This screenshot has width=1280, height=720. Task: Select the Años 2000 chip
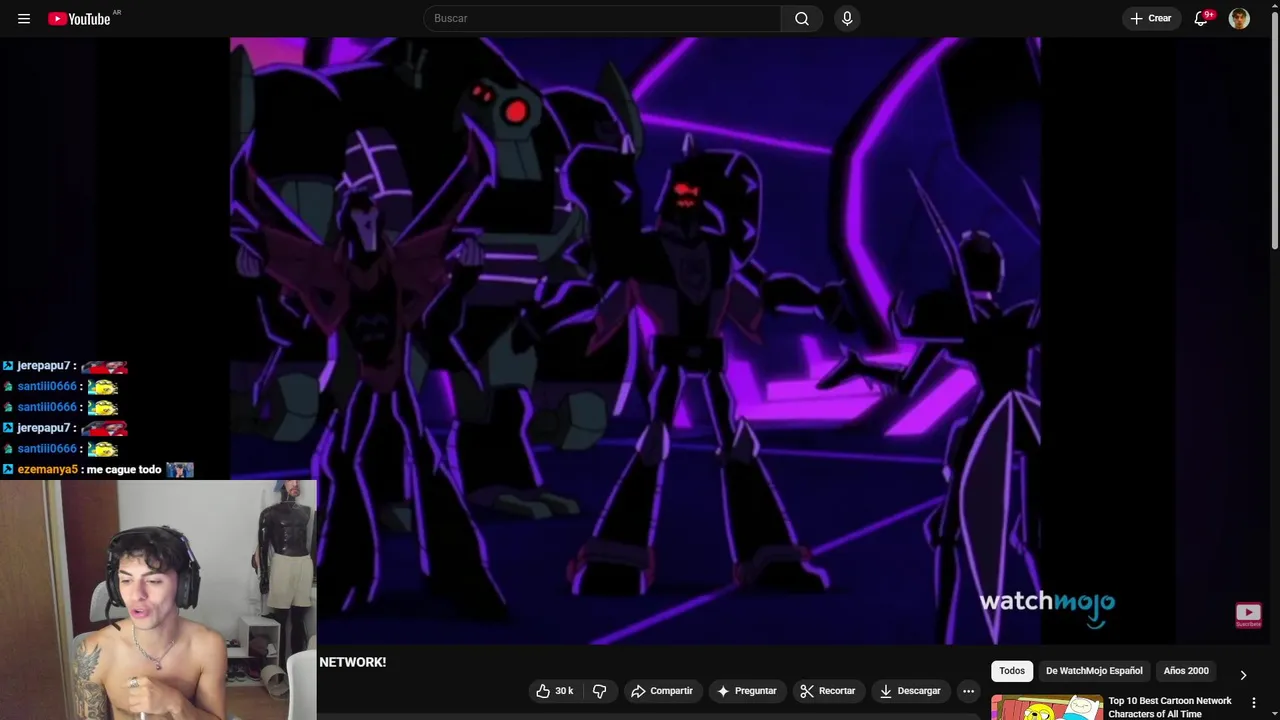point(1186,671)
